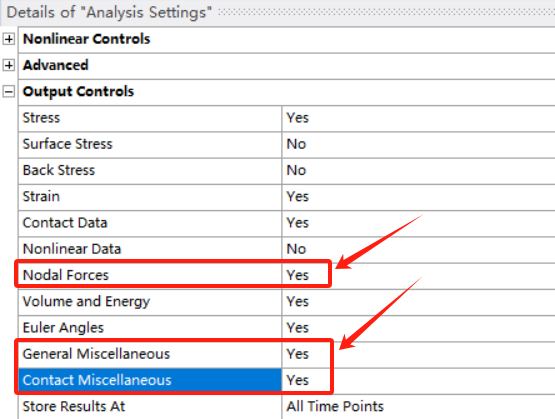
Task: Select the Contact Miscellaneous property row
Action: [287, 380]
